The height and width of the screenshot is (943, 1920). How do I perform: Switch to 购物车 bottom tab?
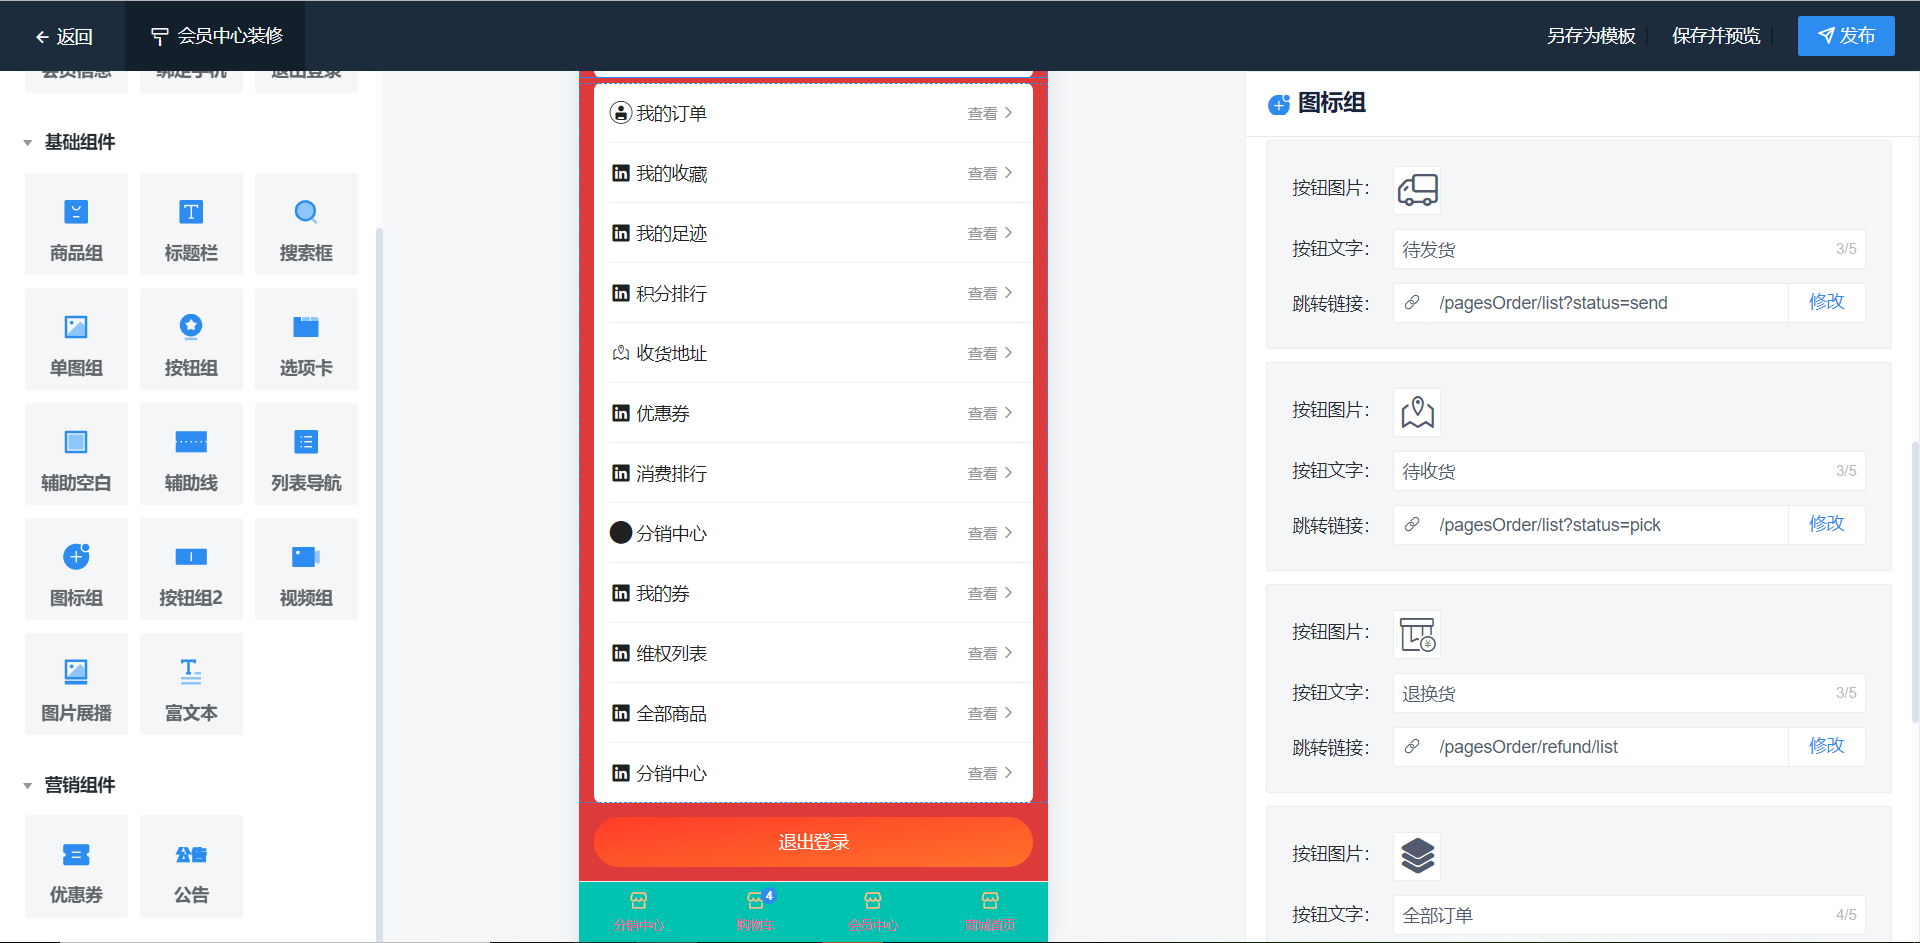coord(756,911)
